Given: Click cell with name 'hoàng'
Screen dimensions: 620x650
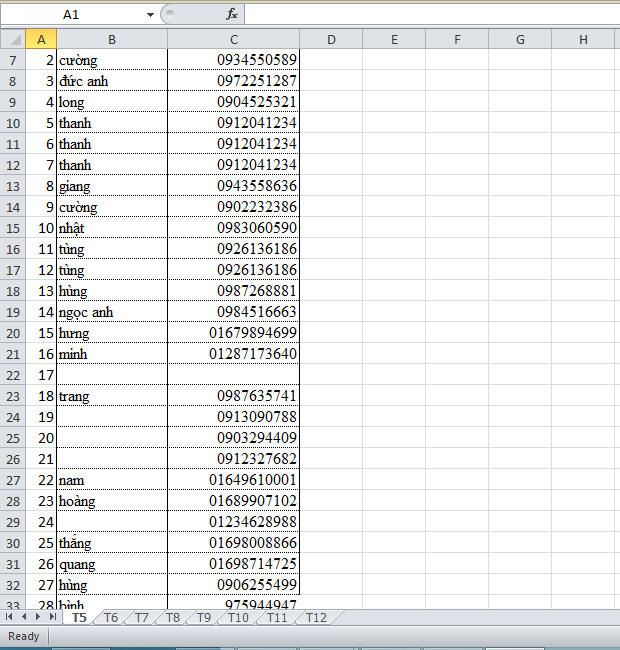Looking at the screenshot, I should pos(112,501).
